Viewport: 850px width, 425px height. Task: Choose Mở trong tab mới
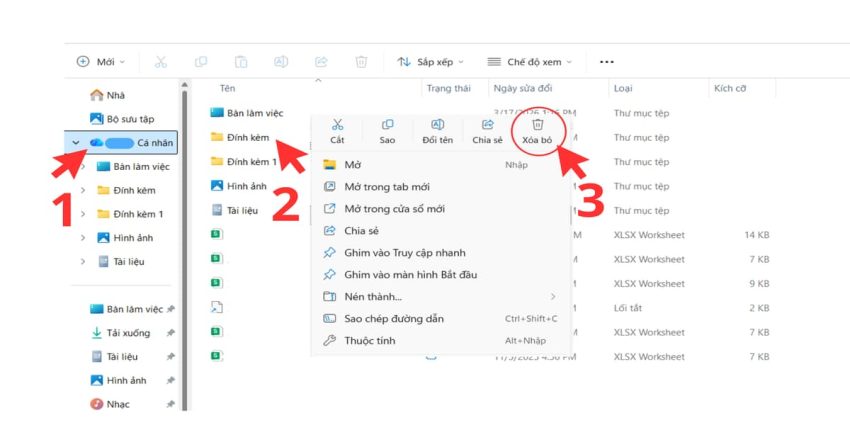tap(441, 187)
